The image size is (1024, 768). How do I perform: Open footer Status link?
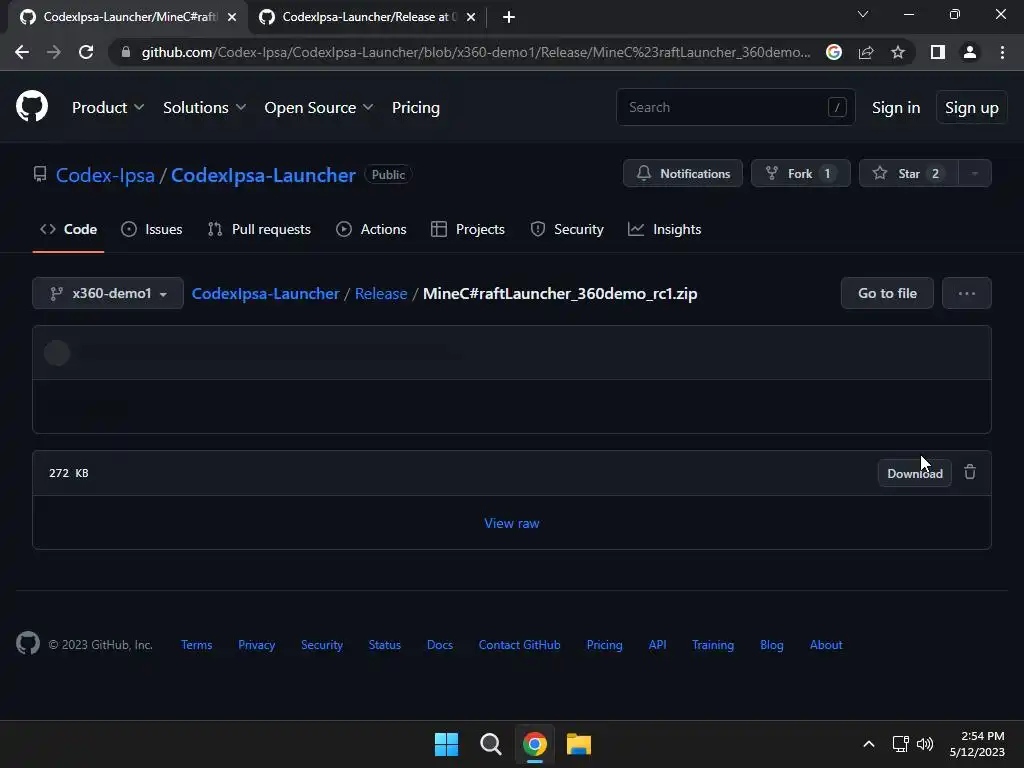[385, 645]
